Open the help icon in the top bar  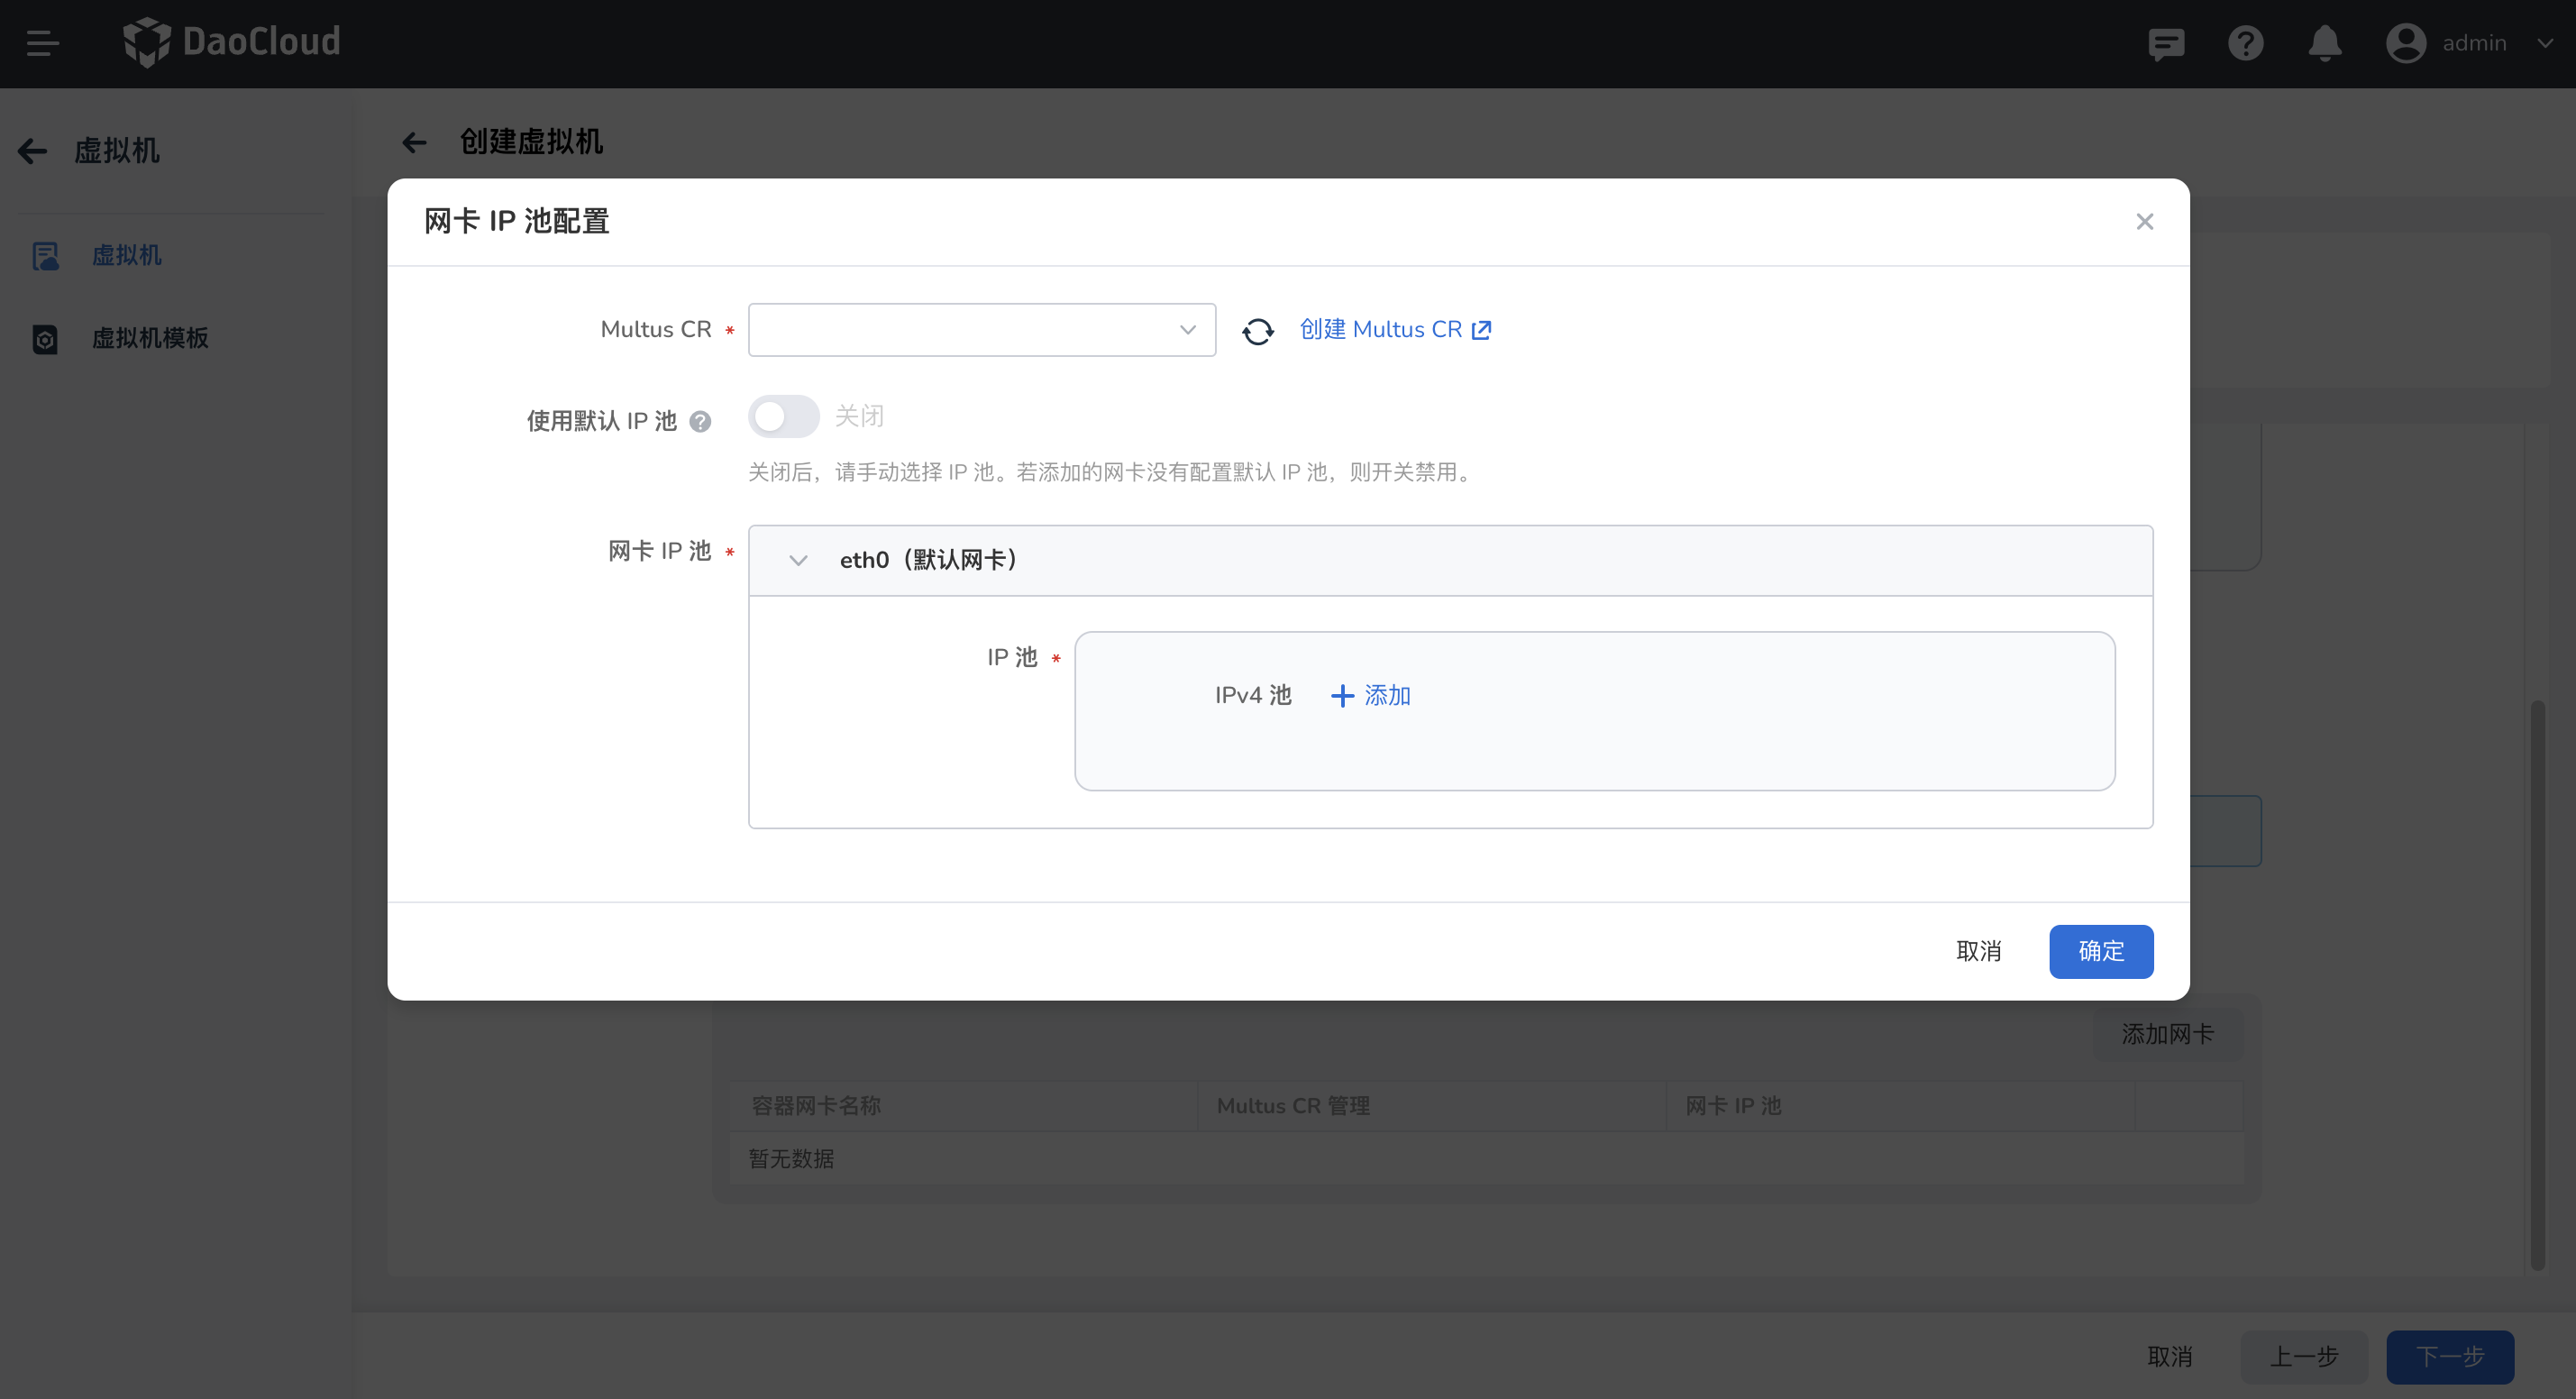pyautogui.click(x=2246, y=43)
